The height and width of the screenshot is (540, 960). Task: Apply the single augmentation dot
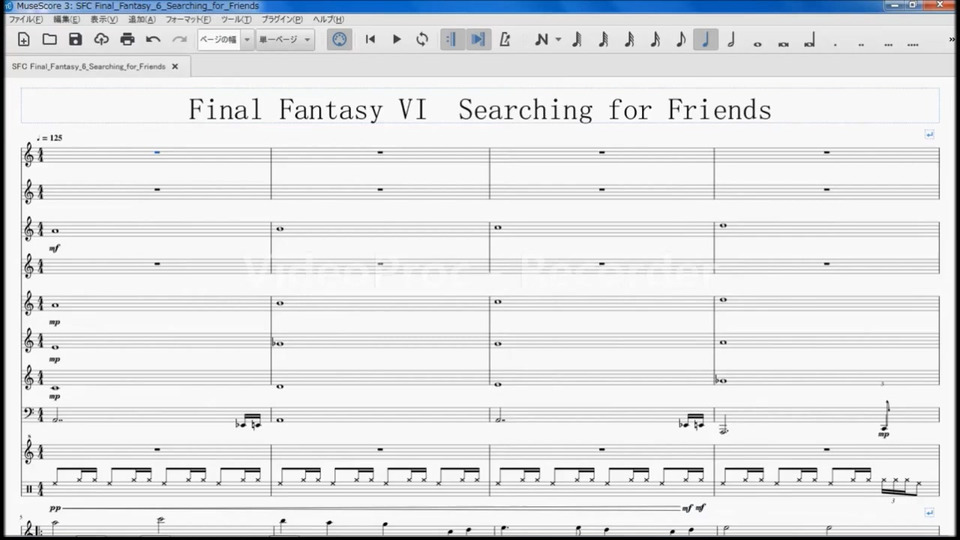pyautogui.click(x=835, y=43)
